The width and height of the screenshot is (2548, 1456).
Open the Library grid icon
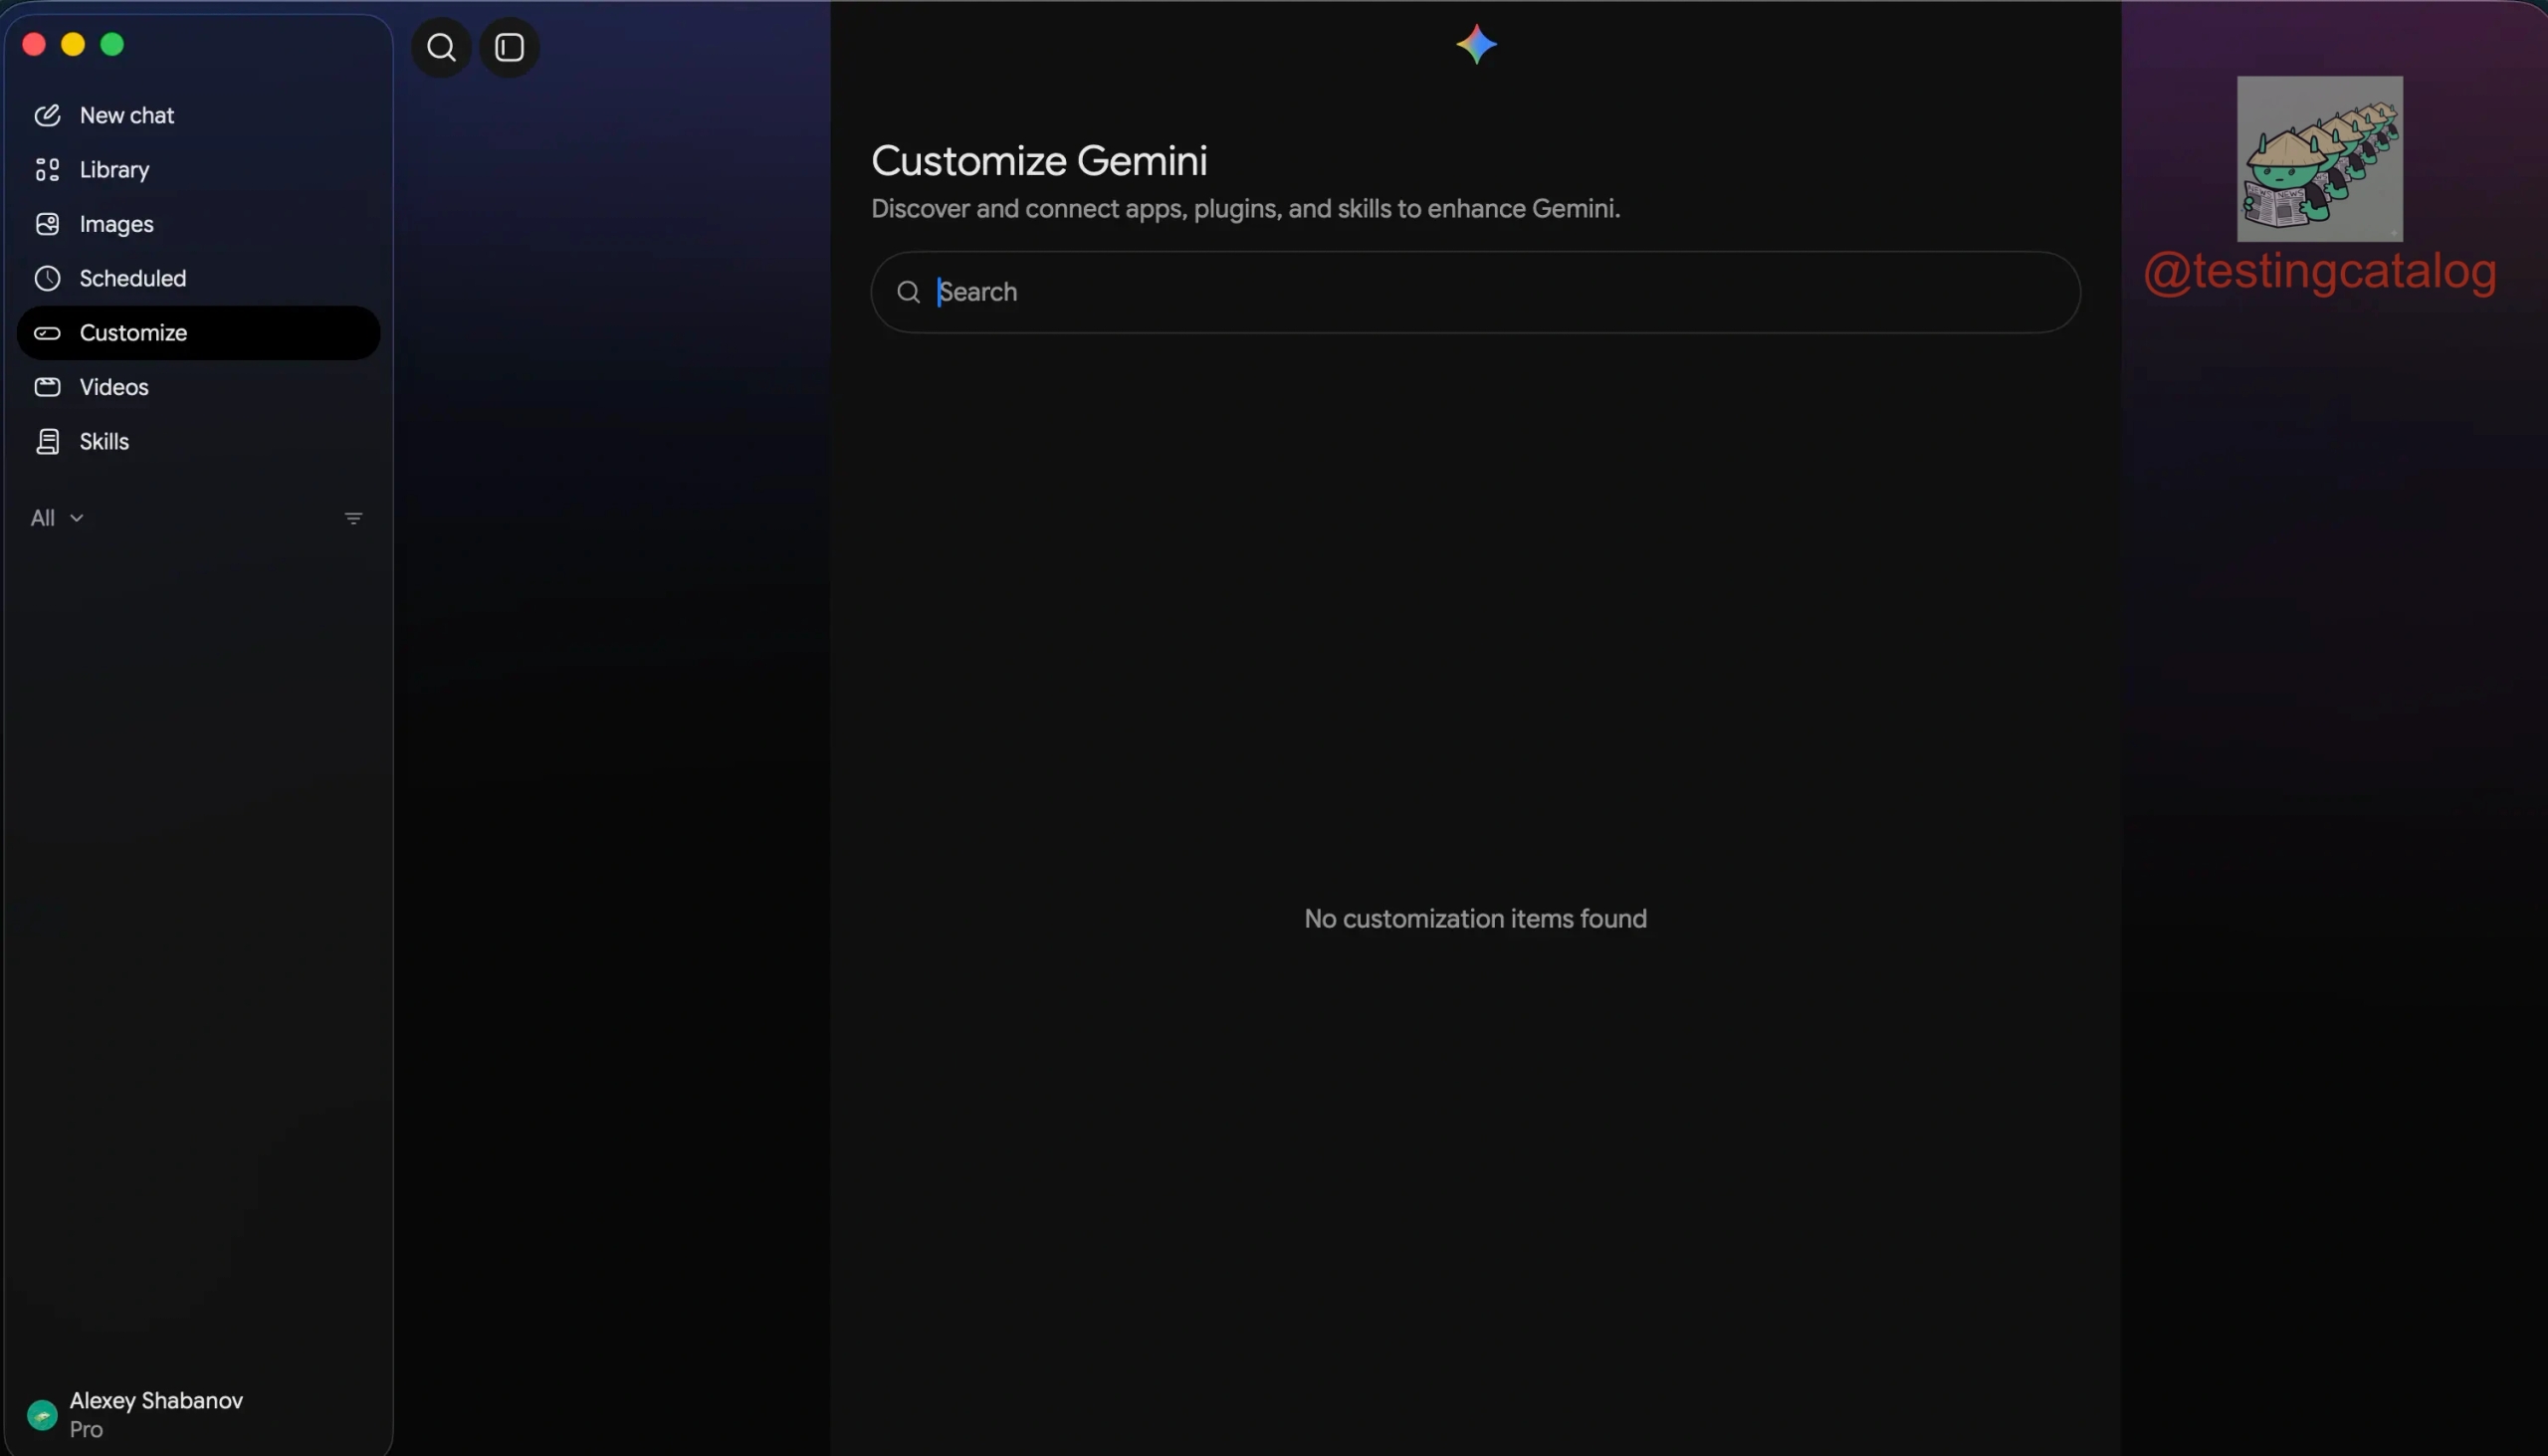pyautogui.click(x=47, y=170)
